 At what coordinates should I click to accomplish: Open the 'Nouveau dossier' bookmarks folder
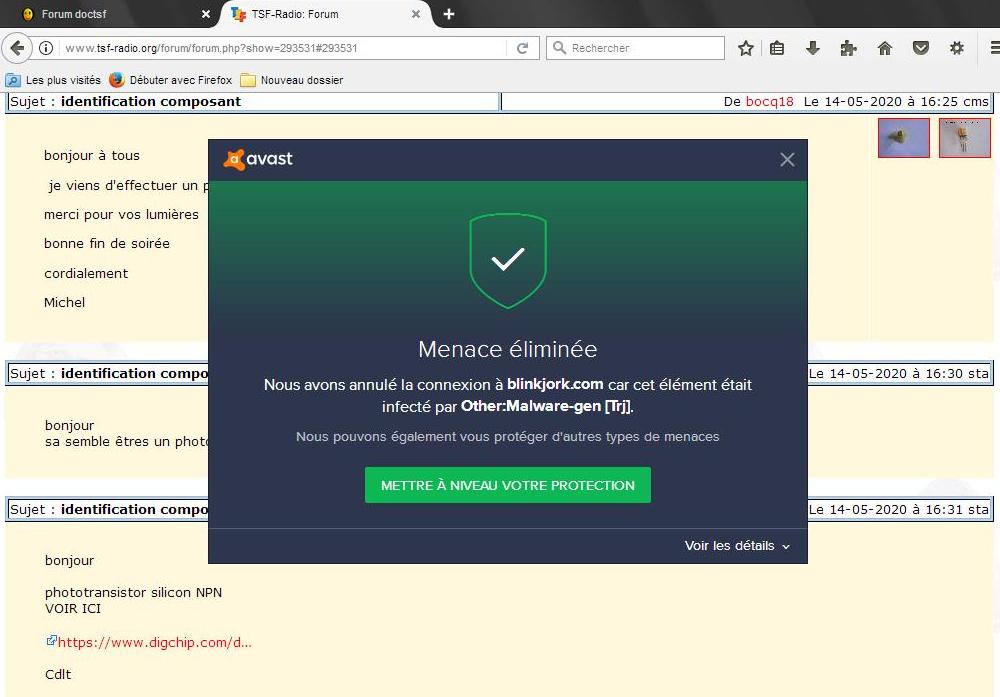pos(292,80)
